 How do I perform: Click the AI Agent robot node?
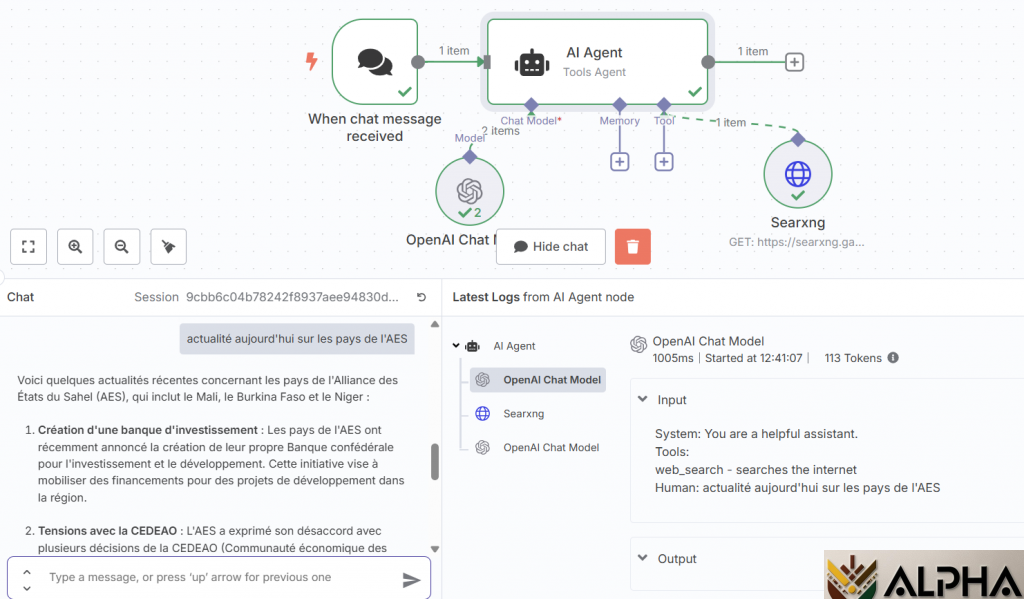598,62
